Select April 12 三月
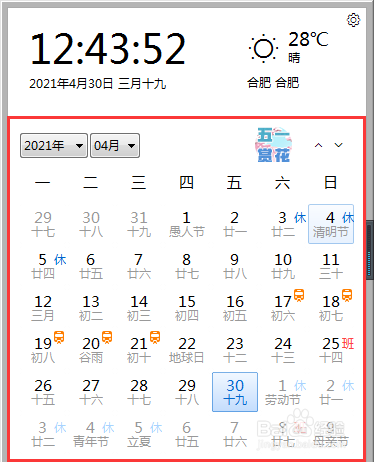This screenshot has width=374, height=462. tap(43, 308)
